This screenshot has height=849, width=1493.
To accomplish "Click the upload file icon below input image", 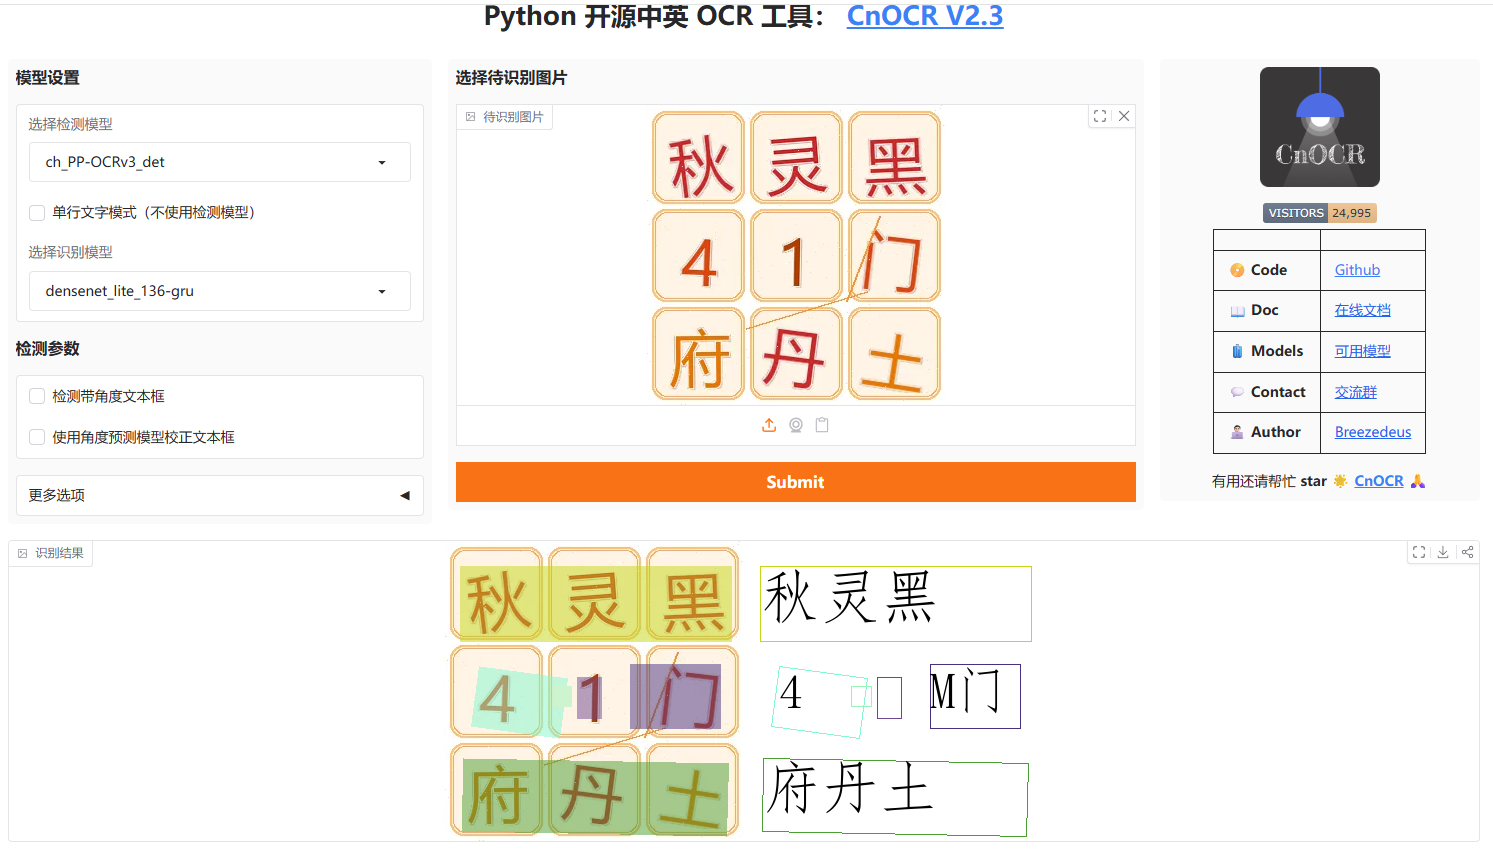I will [769, 425].
